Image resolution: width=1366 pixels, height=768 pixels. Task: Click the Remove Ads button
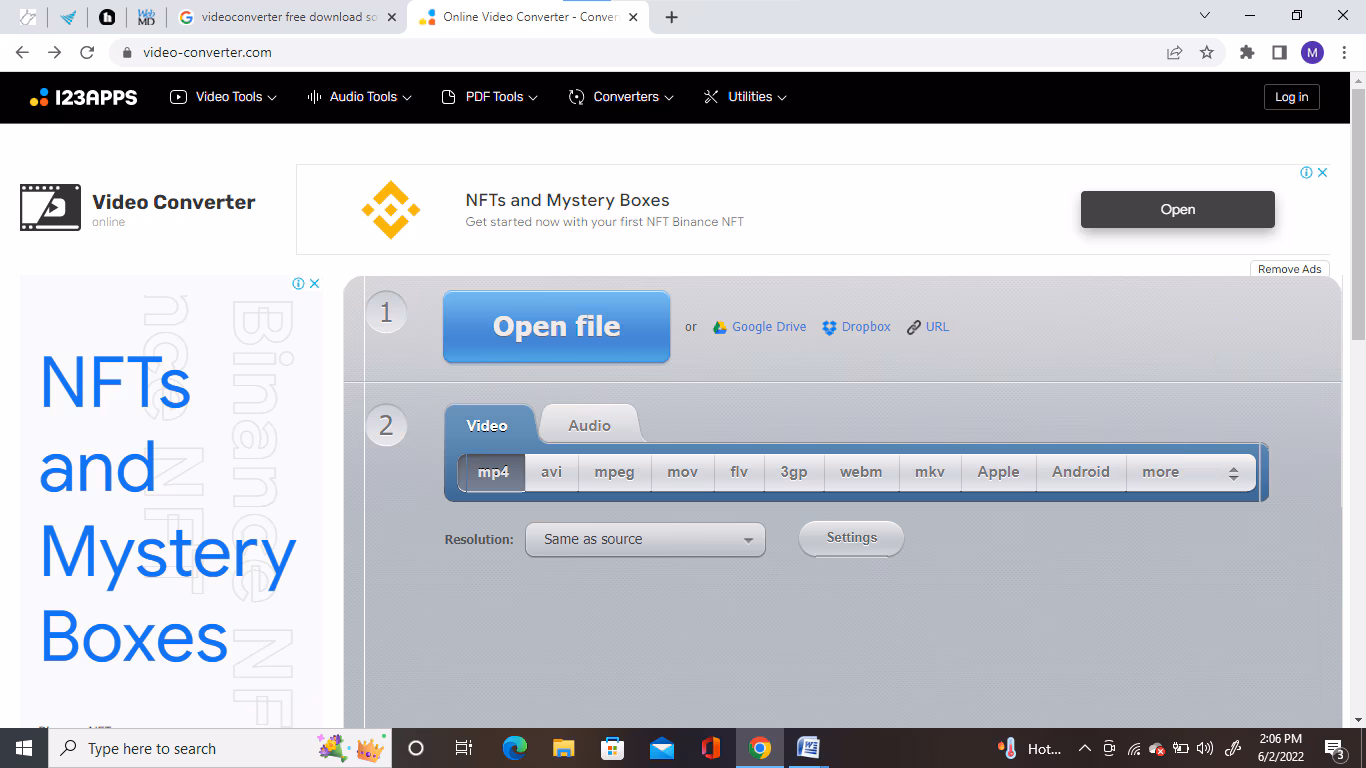(1289, 269)
